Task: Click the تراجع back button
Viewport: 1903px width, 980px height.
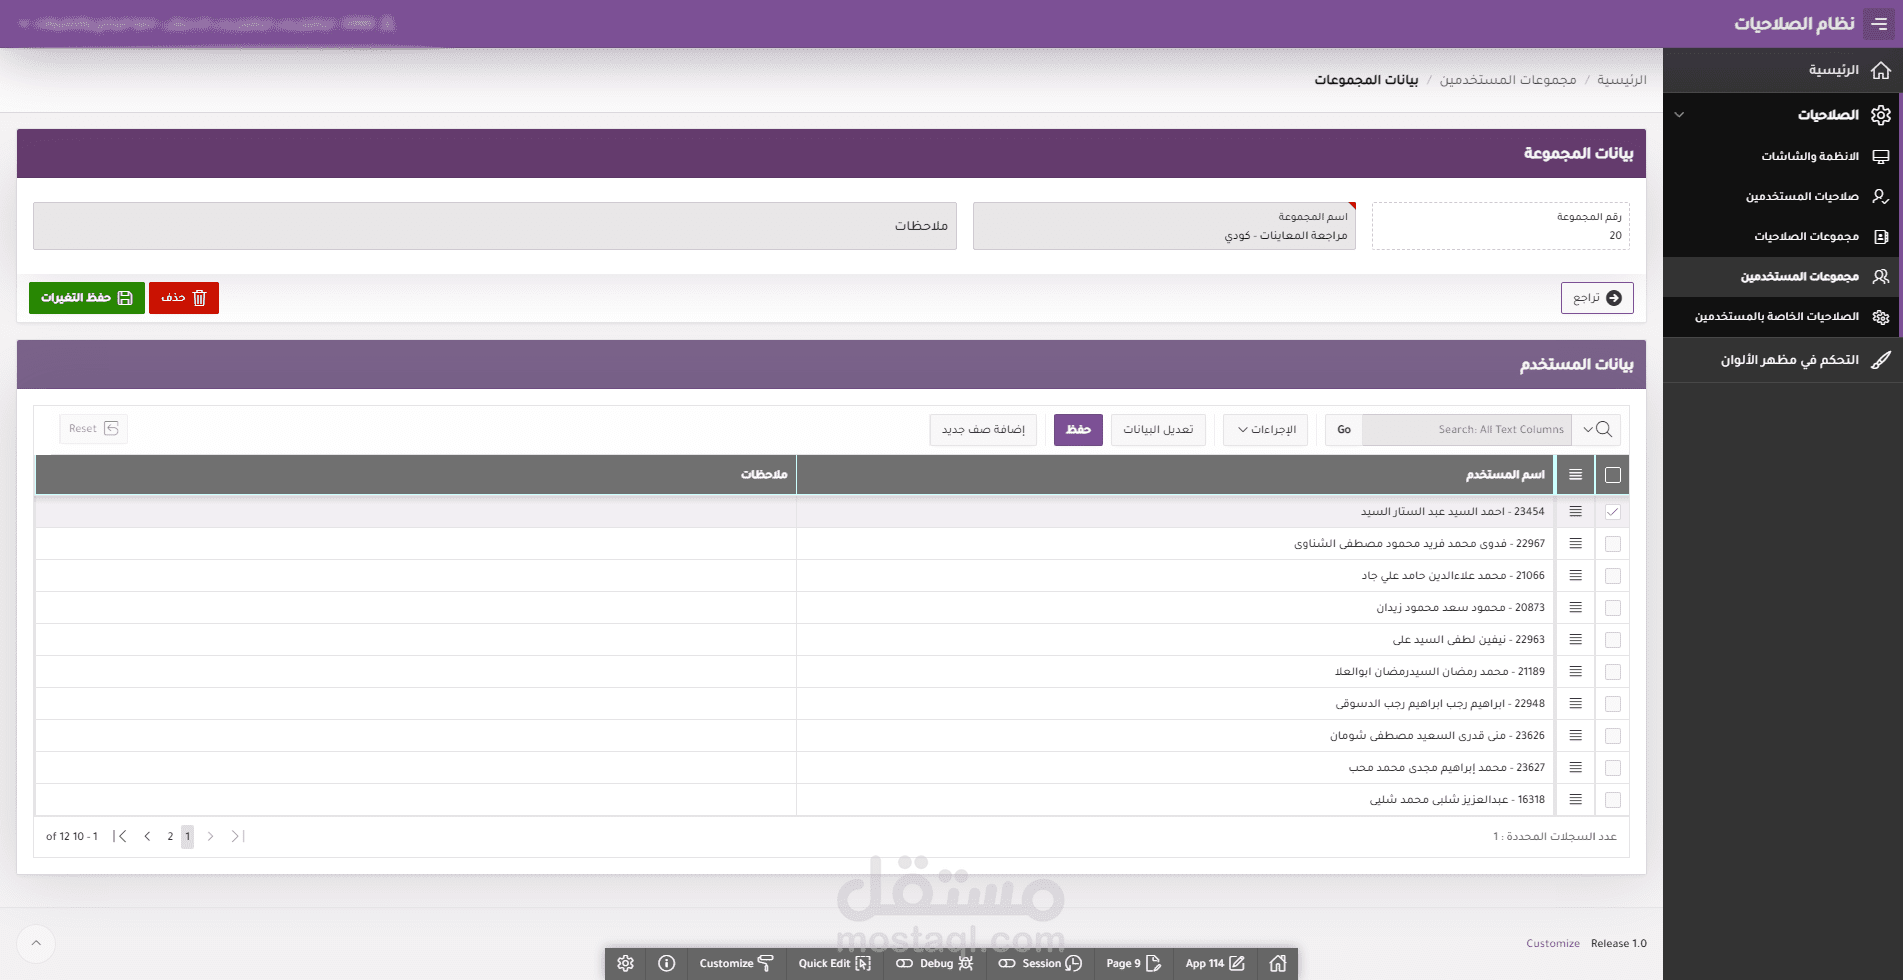Action: (x=1597, y=298)
